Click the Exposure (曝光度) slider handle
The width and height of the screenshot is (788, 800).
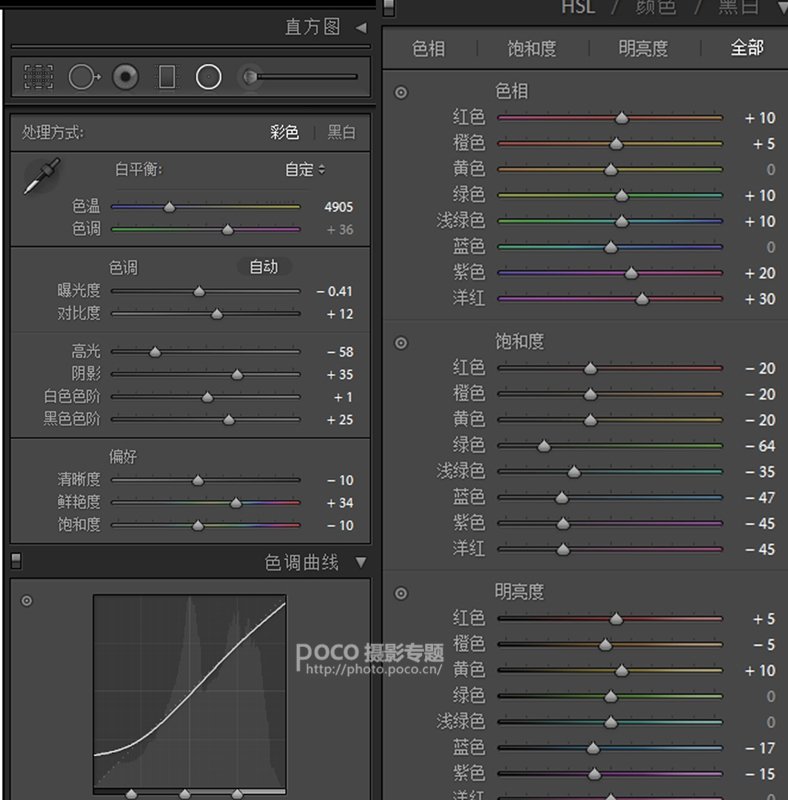[199, 291]
